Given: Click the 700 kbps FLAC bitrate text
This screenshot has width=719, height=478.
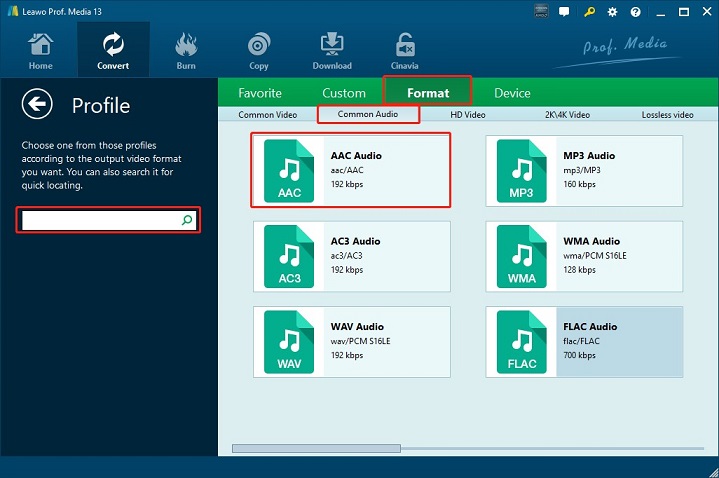Looking at the screenshot, I should [580, 355].
